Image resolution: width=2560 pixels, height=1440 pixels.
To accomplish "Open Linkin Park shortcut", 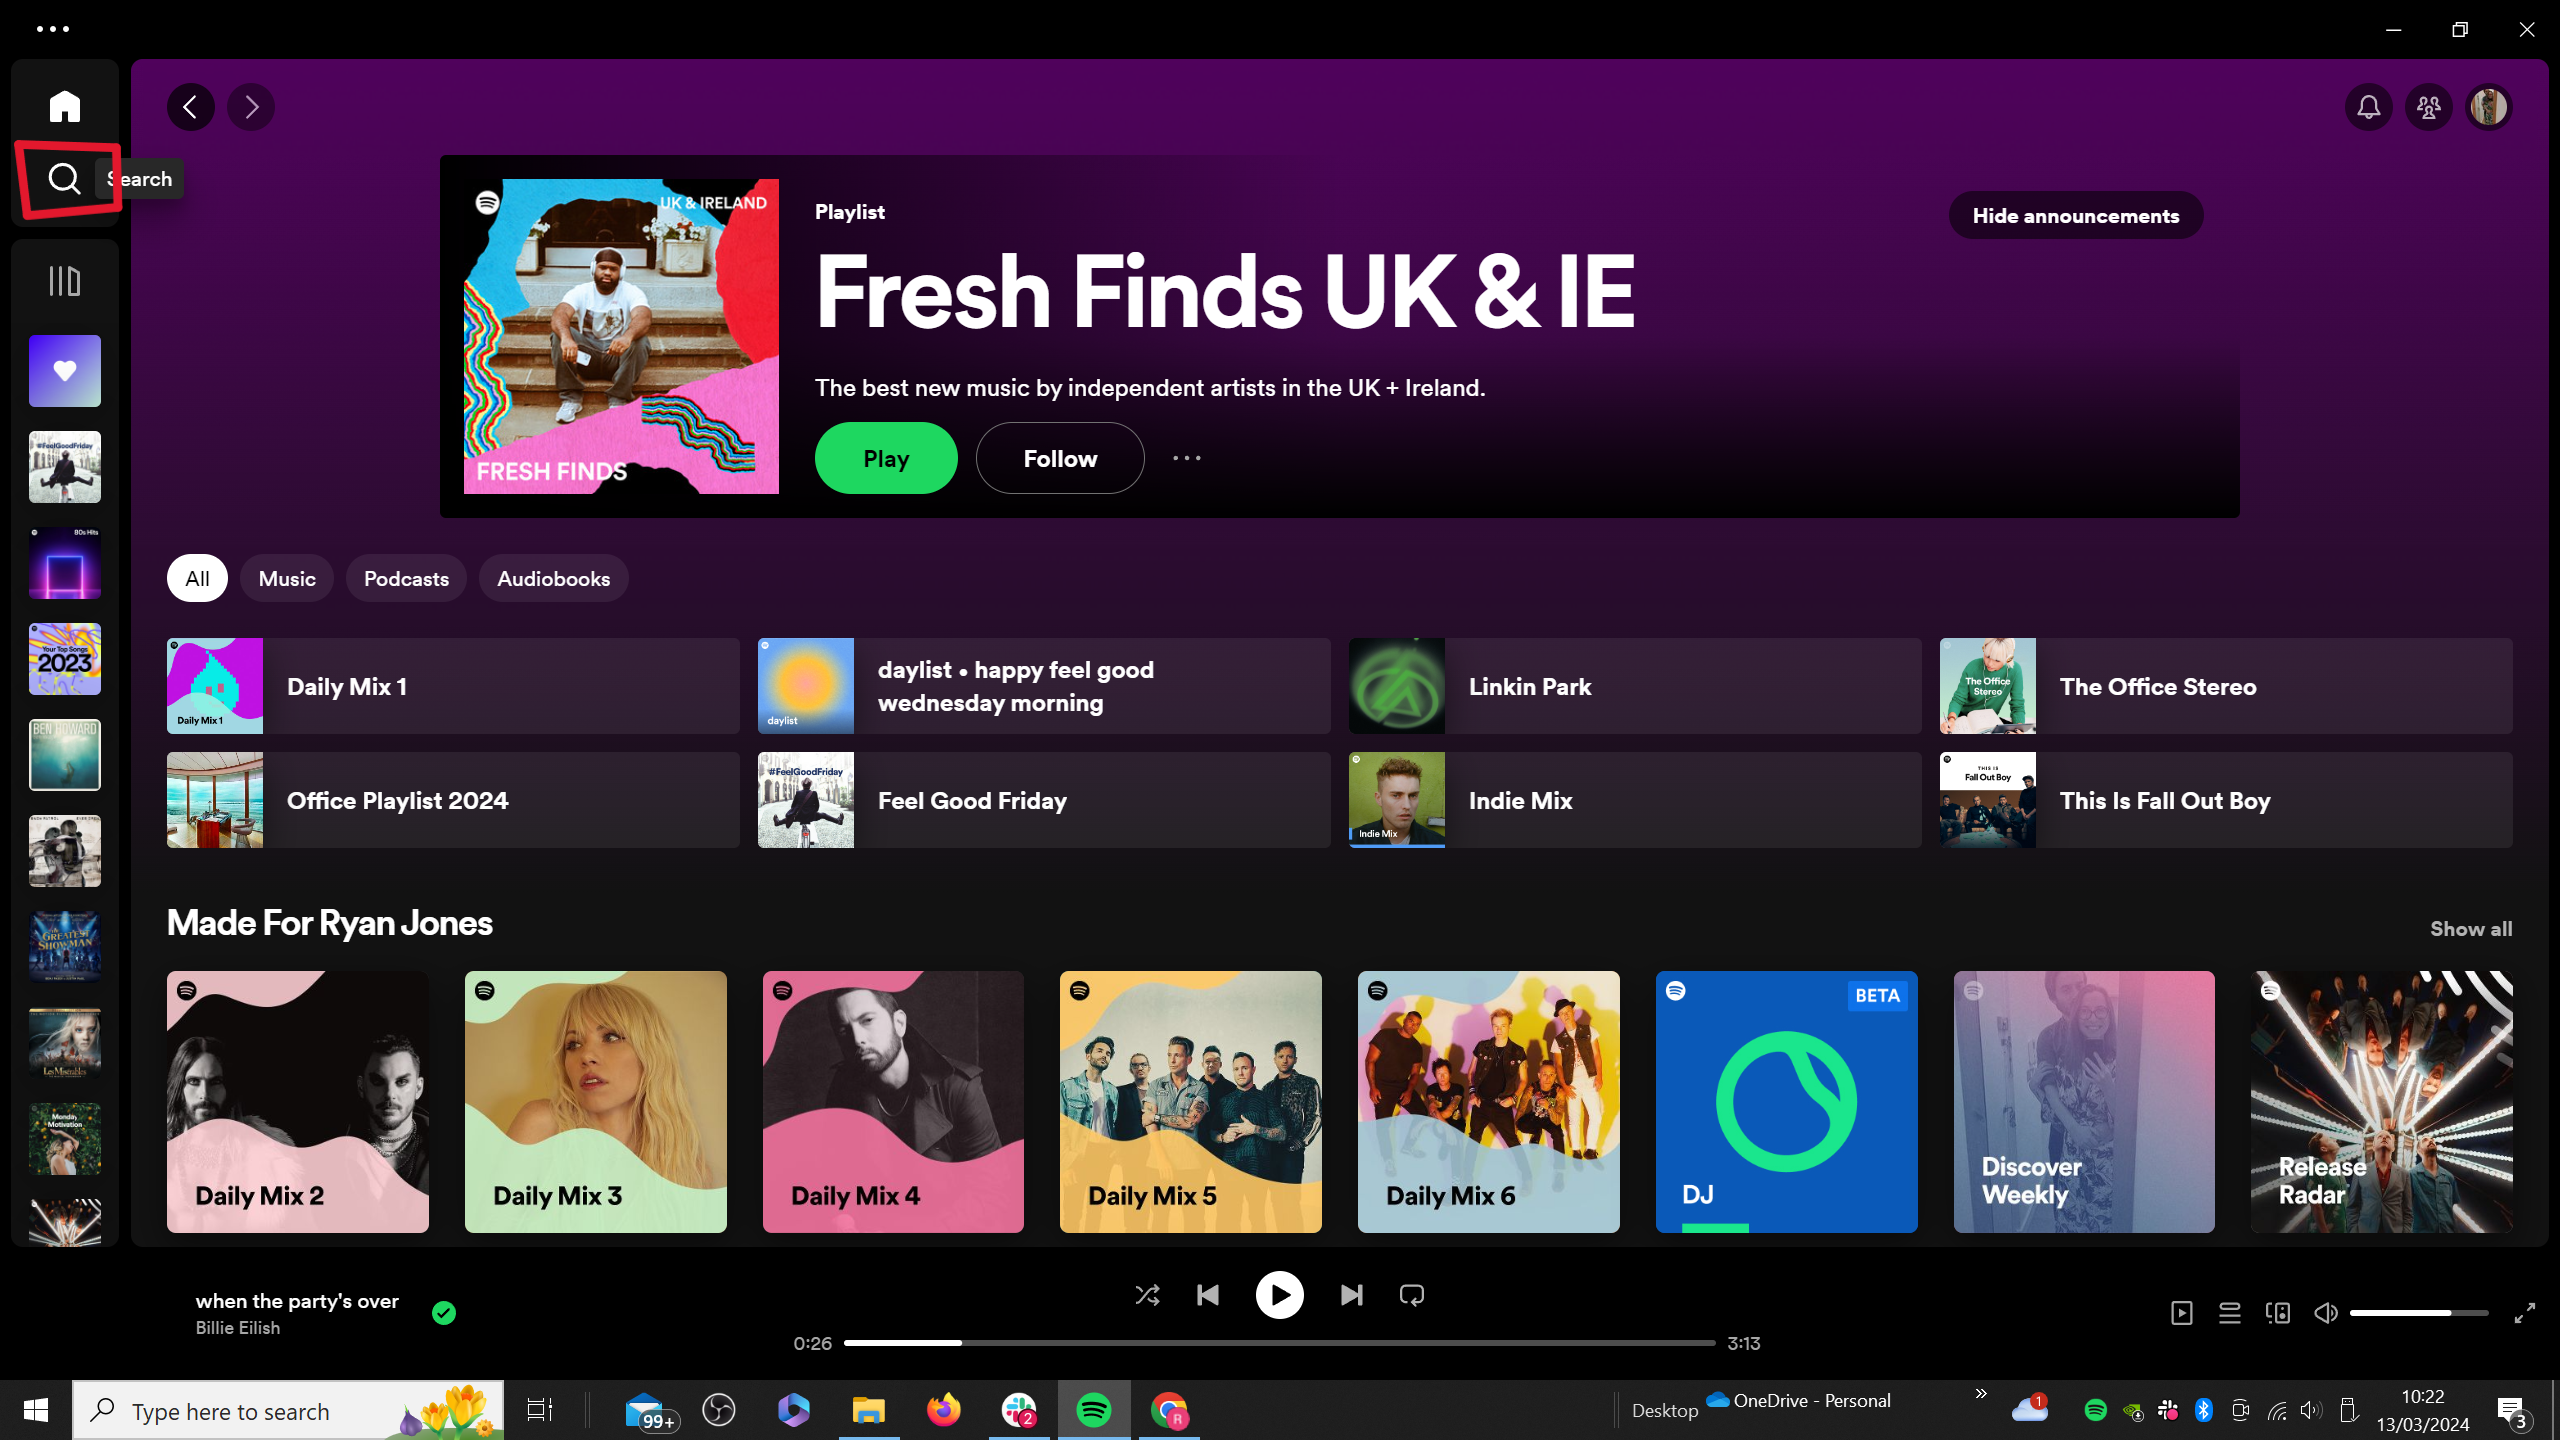I will 1635,686.
